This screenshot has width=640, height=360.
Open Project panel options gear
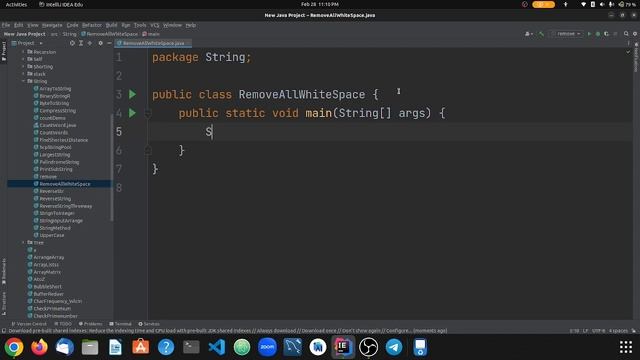(x=100, y=43)
